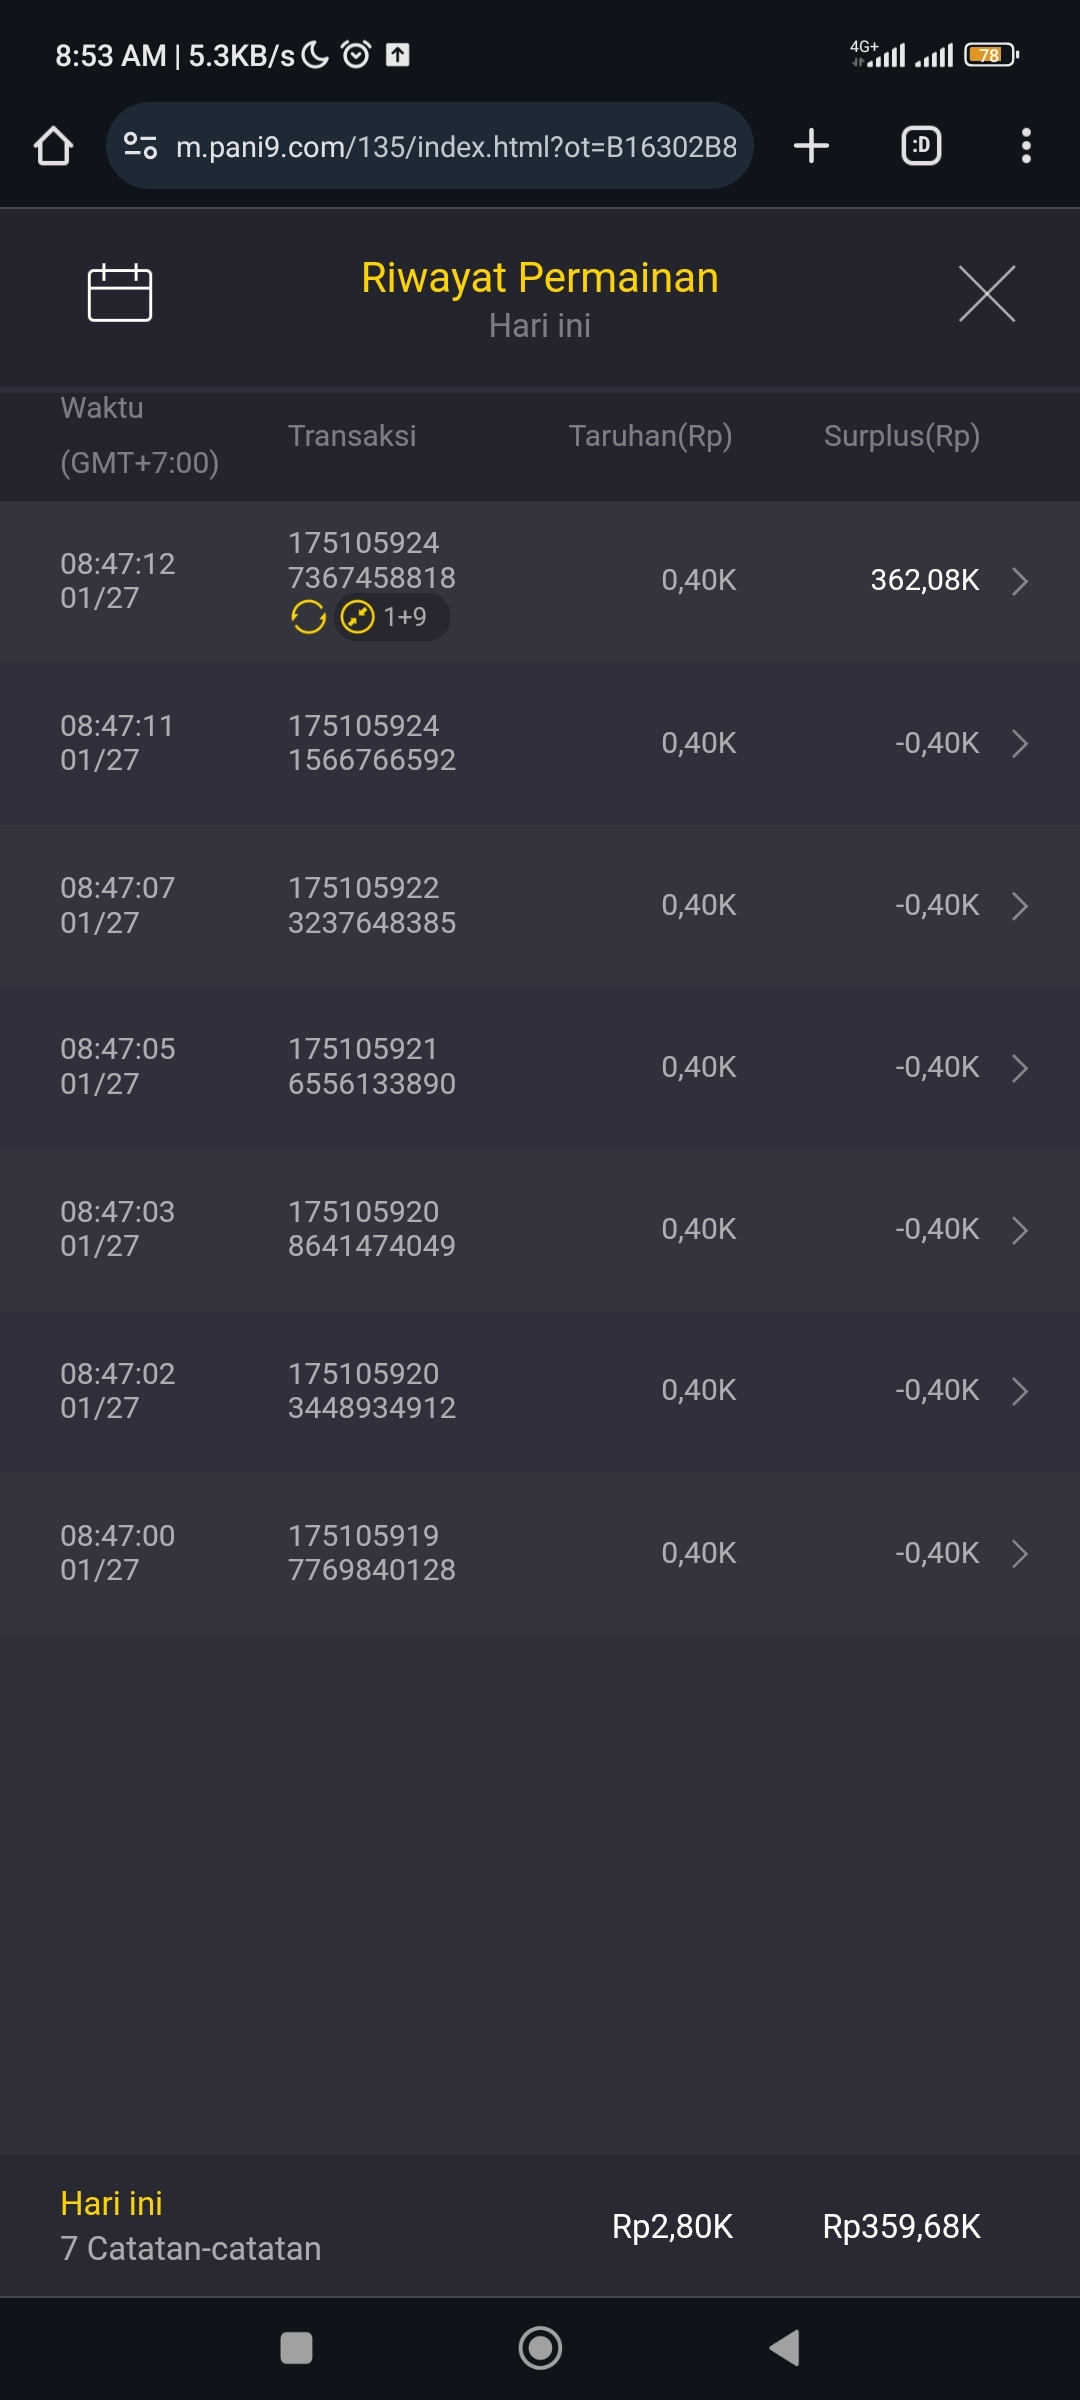1080x2400 pixels.
Task: Expand the 08:47:07 transaction chevron
Action: [1019, 906]
